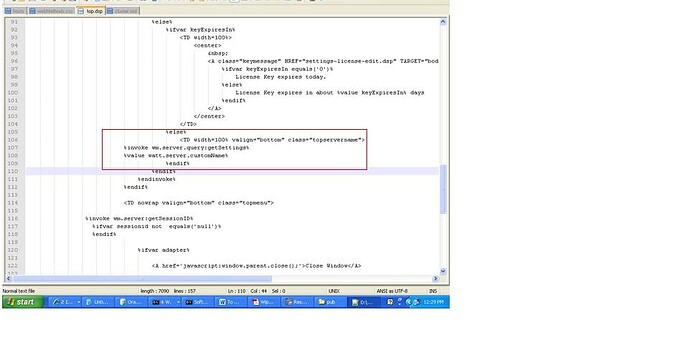Open the 'Res...' taskbar button
Screen dimensions: 690x362
coord(298,302)
